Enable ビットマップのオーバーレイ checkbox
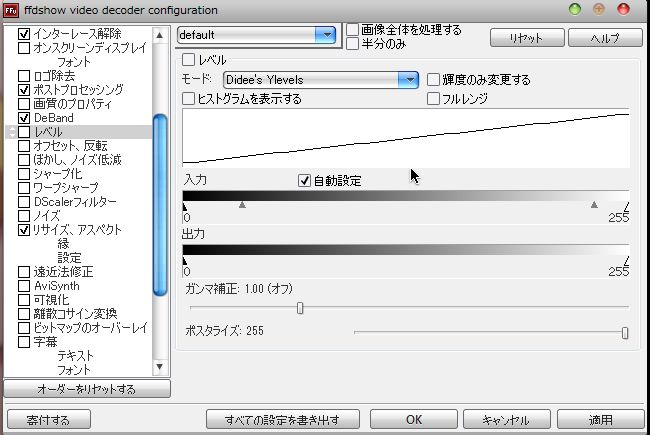The height and width of the screenshot is (435, 650). [24, 328]
